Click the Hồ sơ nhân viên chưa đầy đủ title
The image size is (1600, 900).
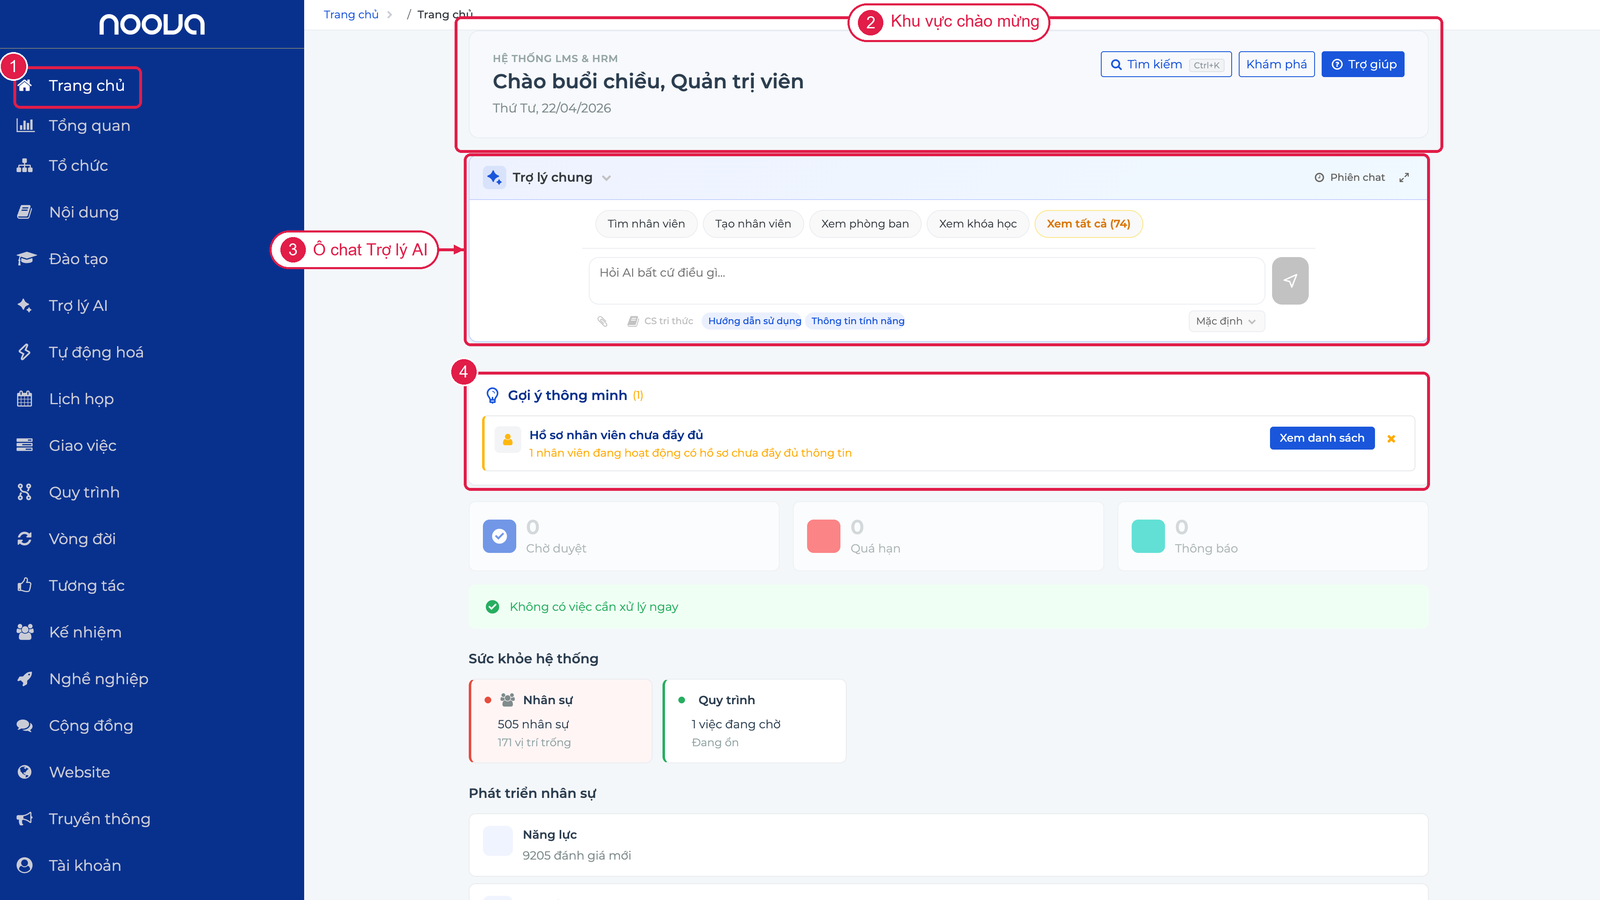pos(616,435)
